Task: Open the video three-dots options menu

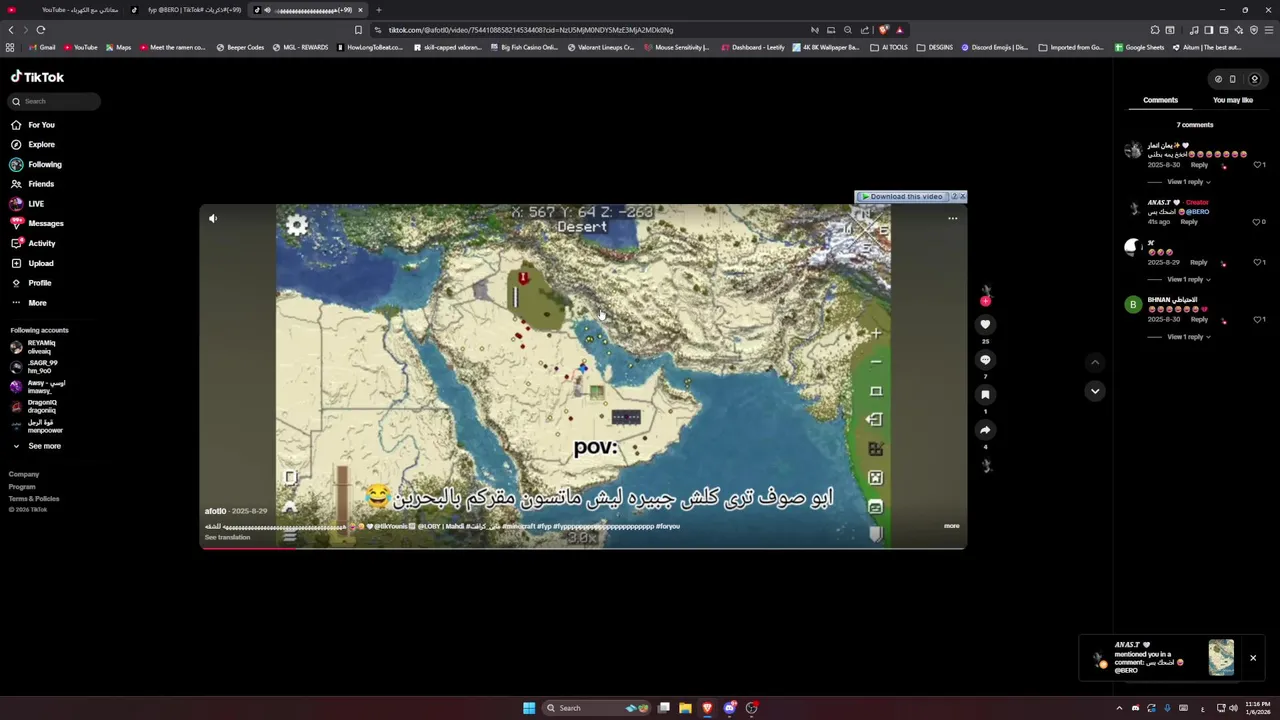Action: coord(952,218)
